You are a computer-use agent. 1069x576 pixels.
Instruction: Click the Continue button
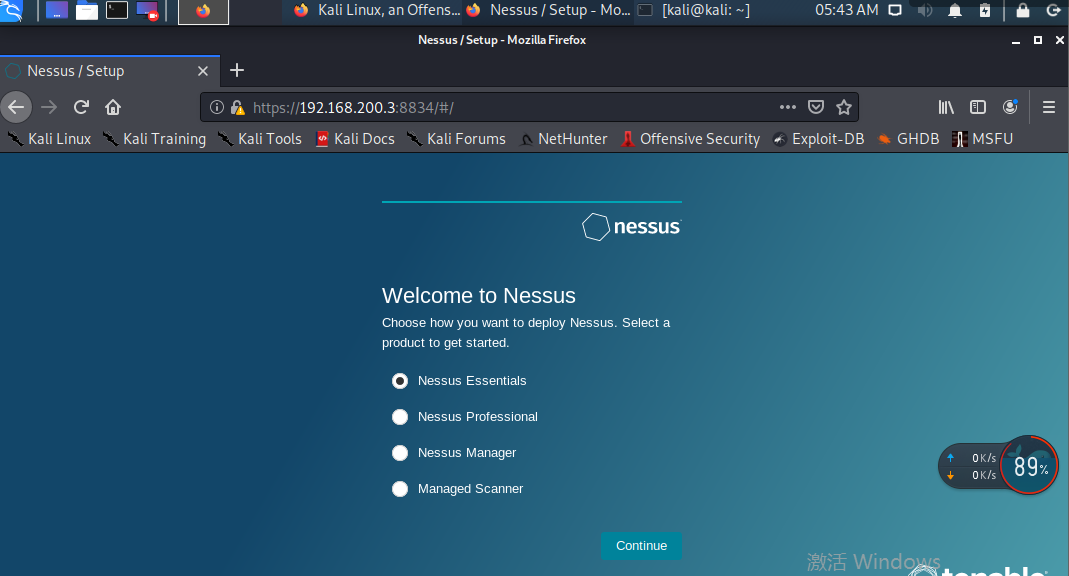pyautogui.click(x=642, y=546)
